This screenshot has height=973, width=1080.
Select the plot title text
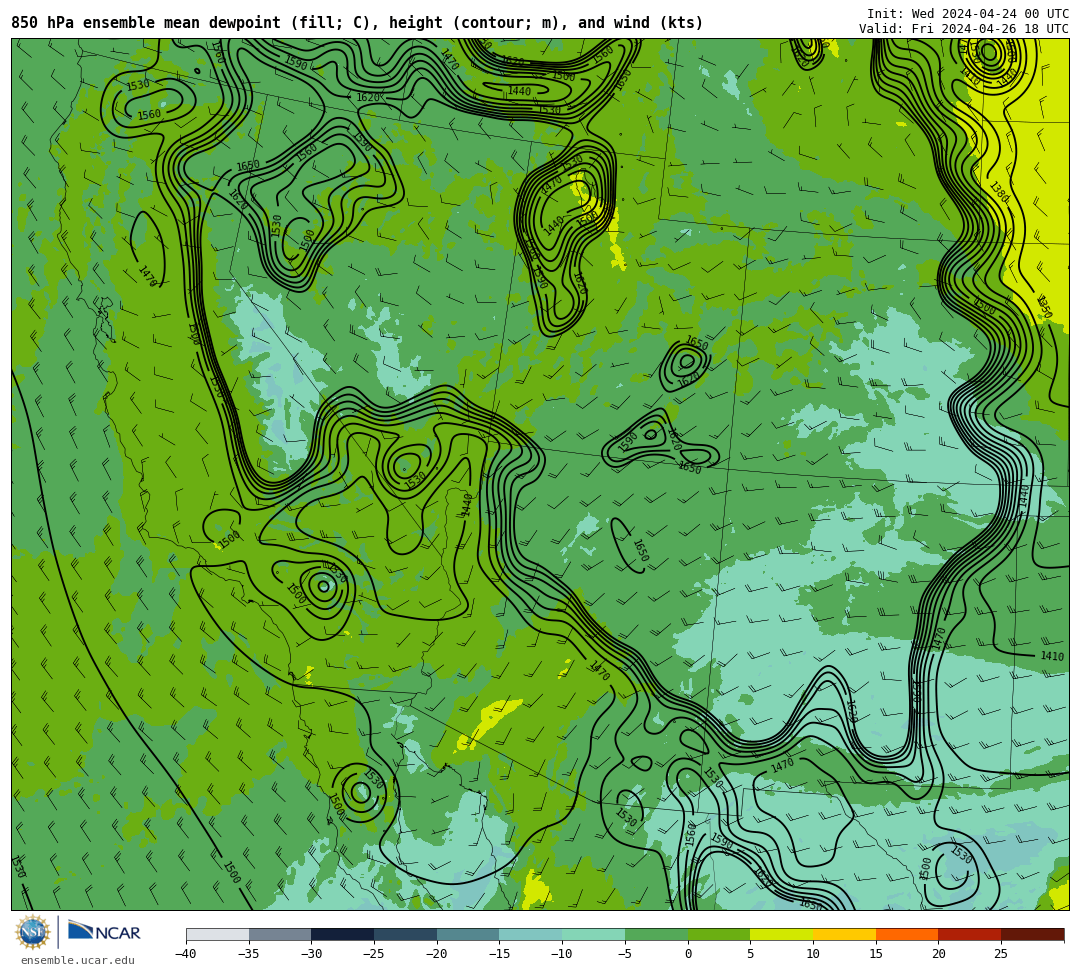357,23
